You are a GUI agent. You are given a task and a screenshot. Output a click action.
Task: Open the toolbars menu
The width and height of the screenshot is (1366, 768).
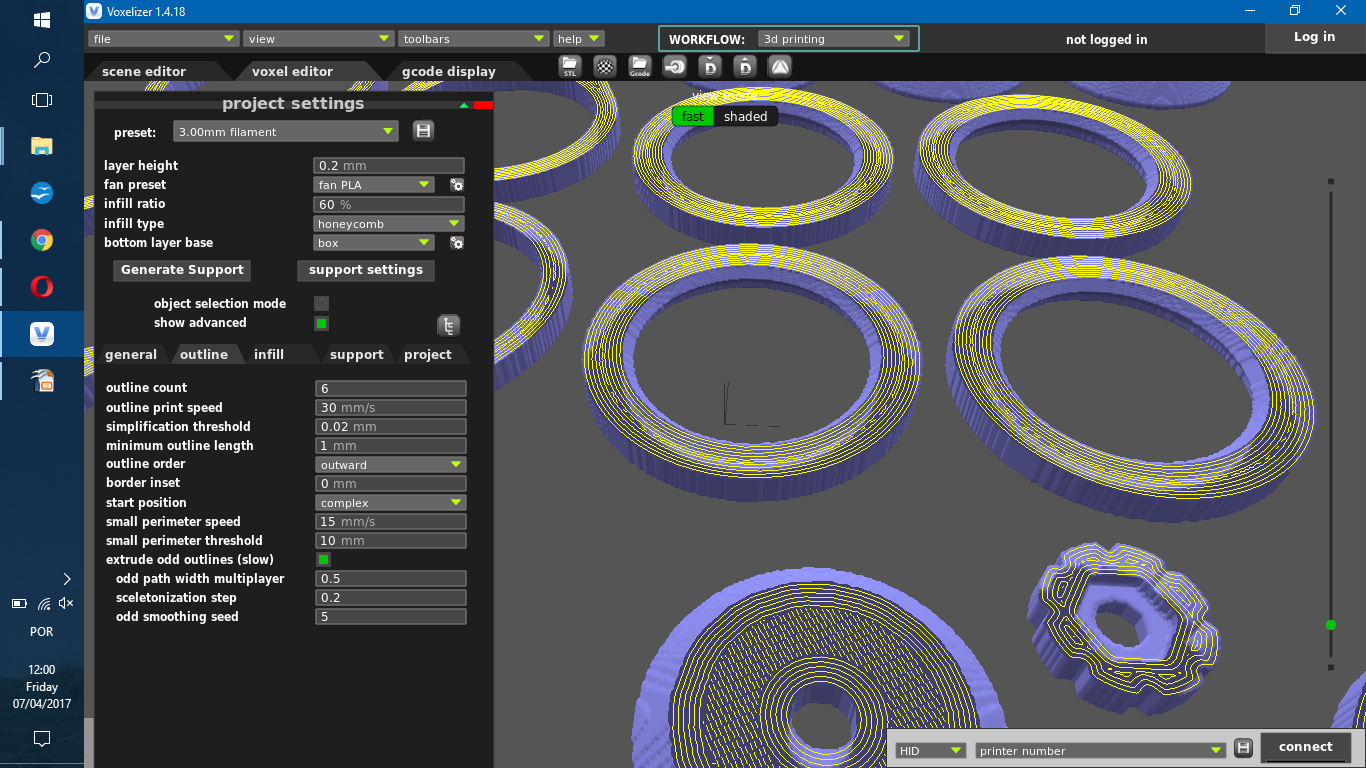[x=474, y=39]
